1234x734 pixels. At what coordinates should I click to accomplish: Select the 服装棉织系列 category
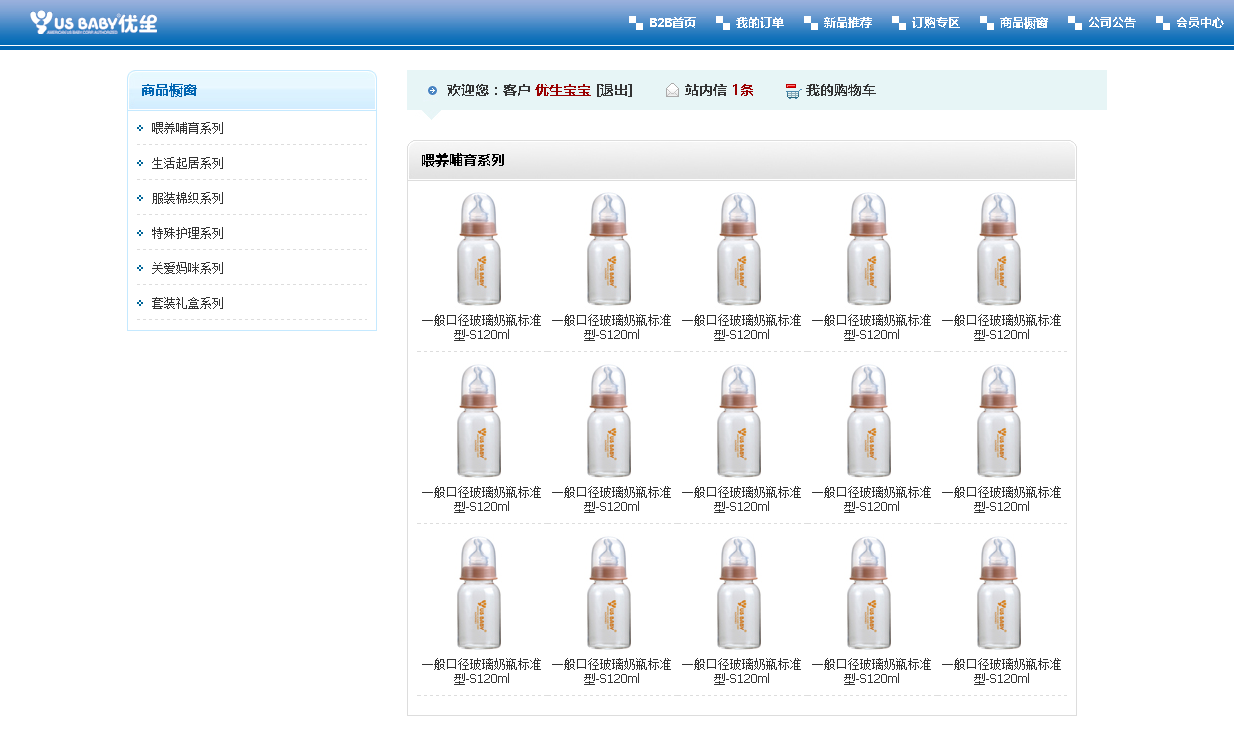point(187,198)
